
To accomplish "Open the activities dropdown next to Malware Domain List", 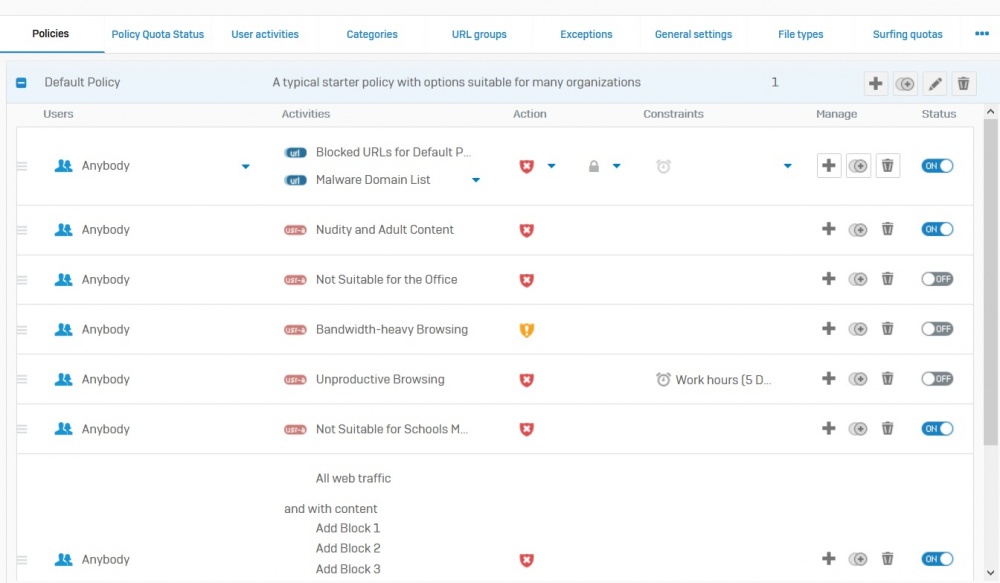I will 476,180.
